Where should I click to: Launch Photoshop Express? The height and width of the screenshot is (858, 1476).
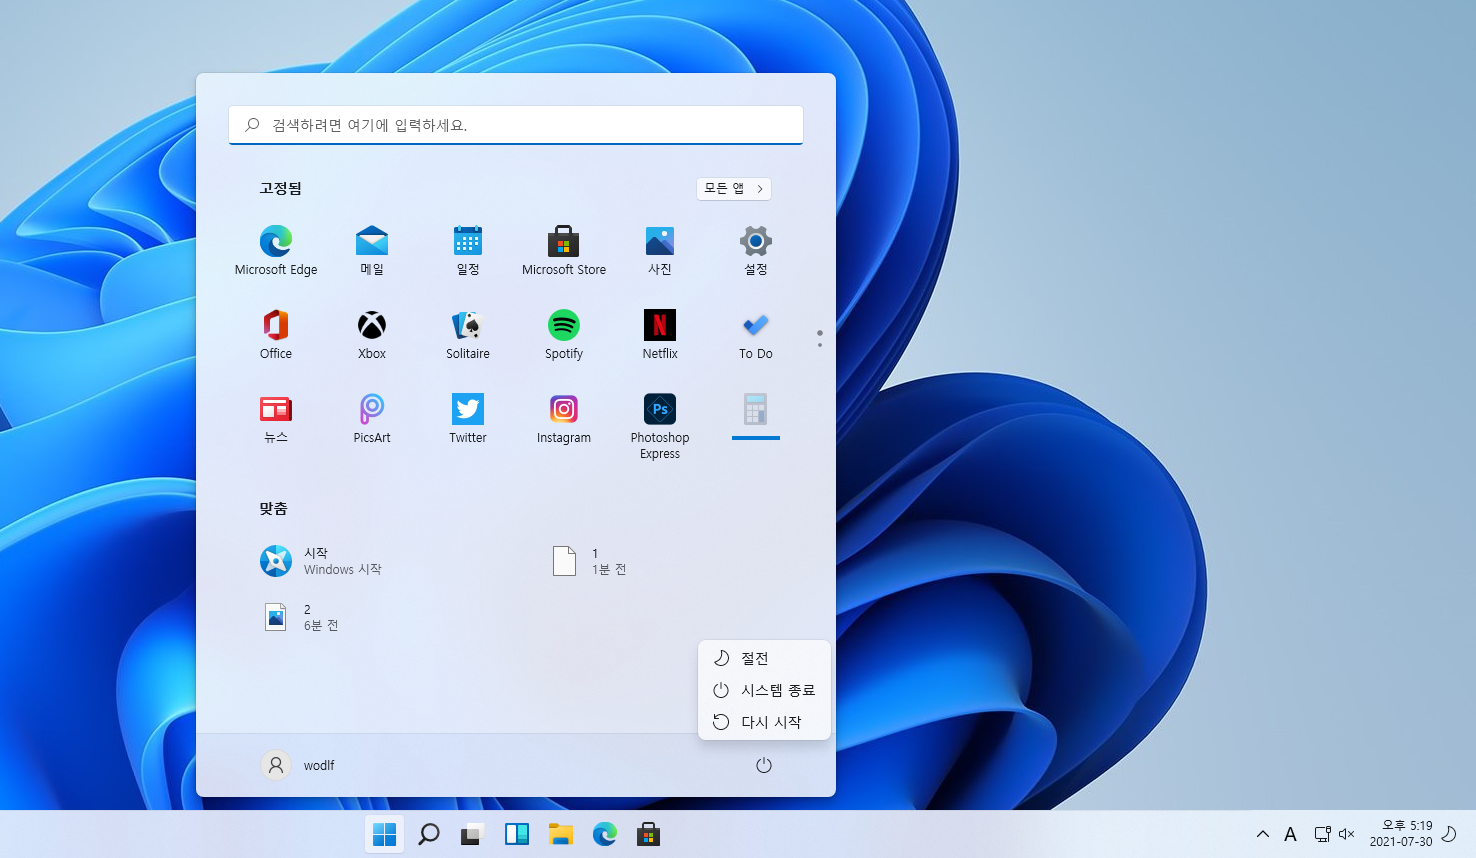[x=660, y=426]
